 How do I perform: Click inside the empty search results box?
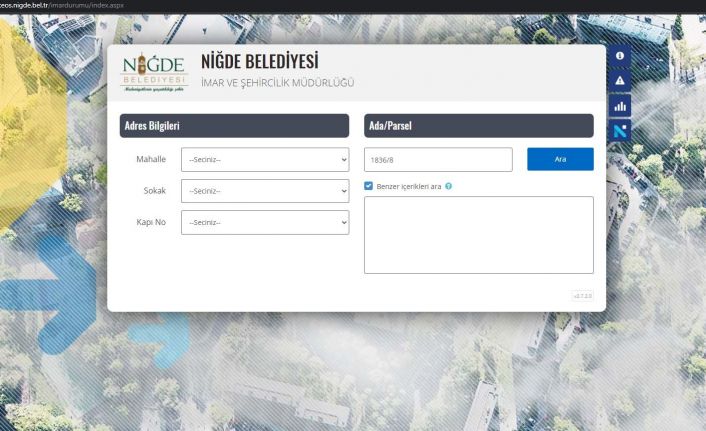(x=478, y=235)
